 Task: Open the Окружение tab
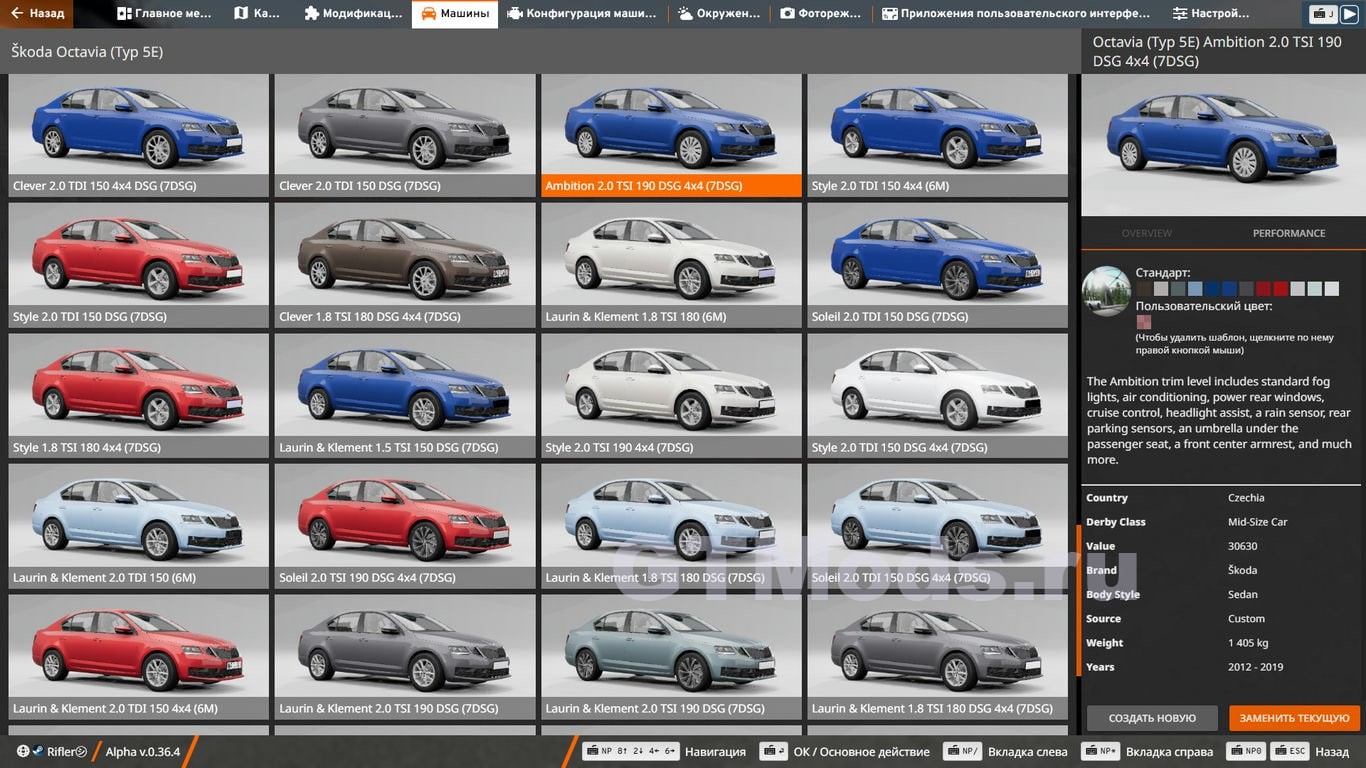pos(718,14)
